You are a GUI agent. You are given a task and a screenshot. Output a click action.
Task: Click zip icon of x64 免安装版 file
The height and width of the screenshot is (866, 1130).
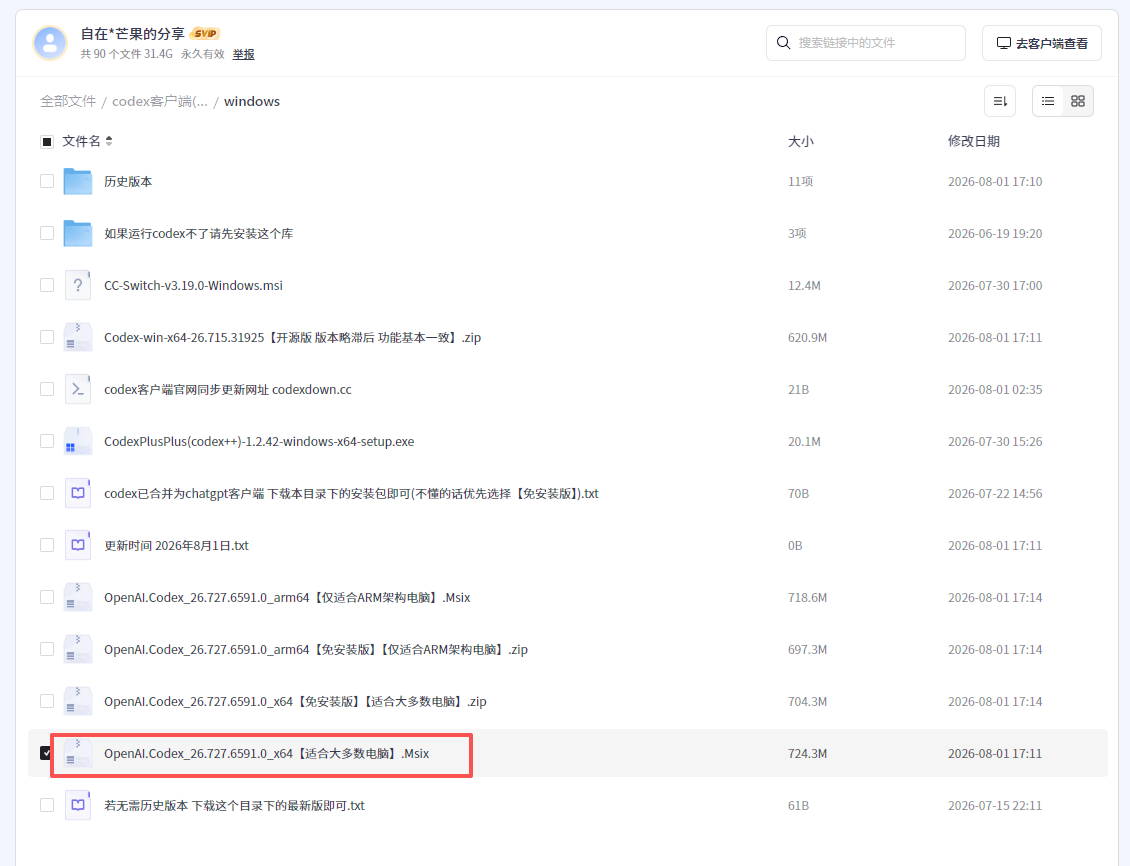pos(78,701)
